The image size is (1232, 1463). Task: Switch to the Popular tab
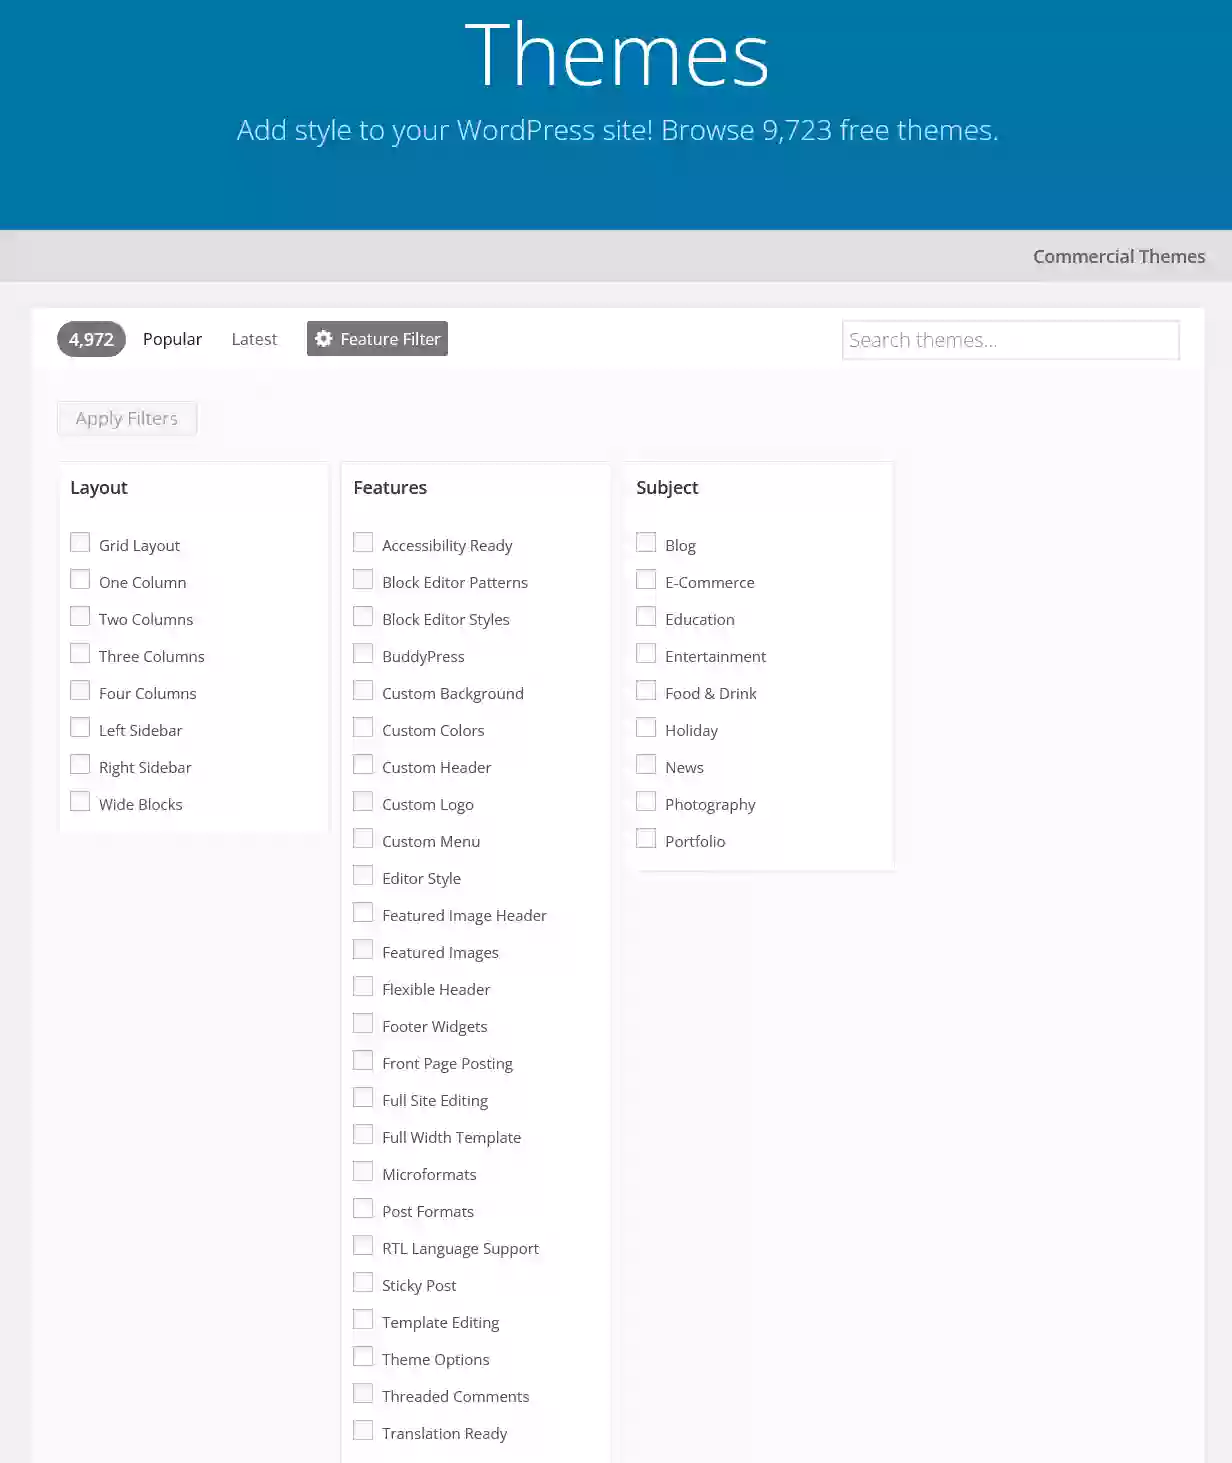pos(172,339)
